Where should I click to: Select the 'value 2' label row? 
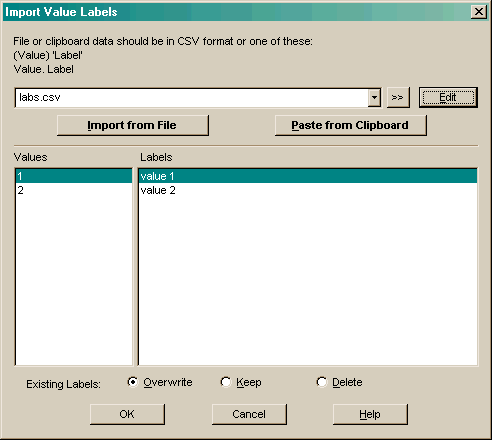pyautogui.click(x=308, y=190)
